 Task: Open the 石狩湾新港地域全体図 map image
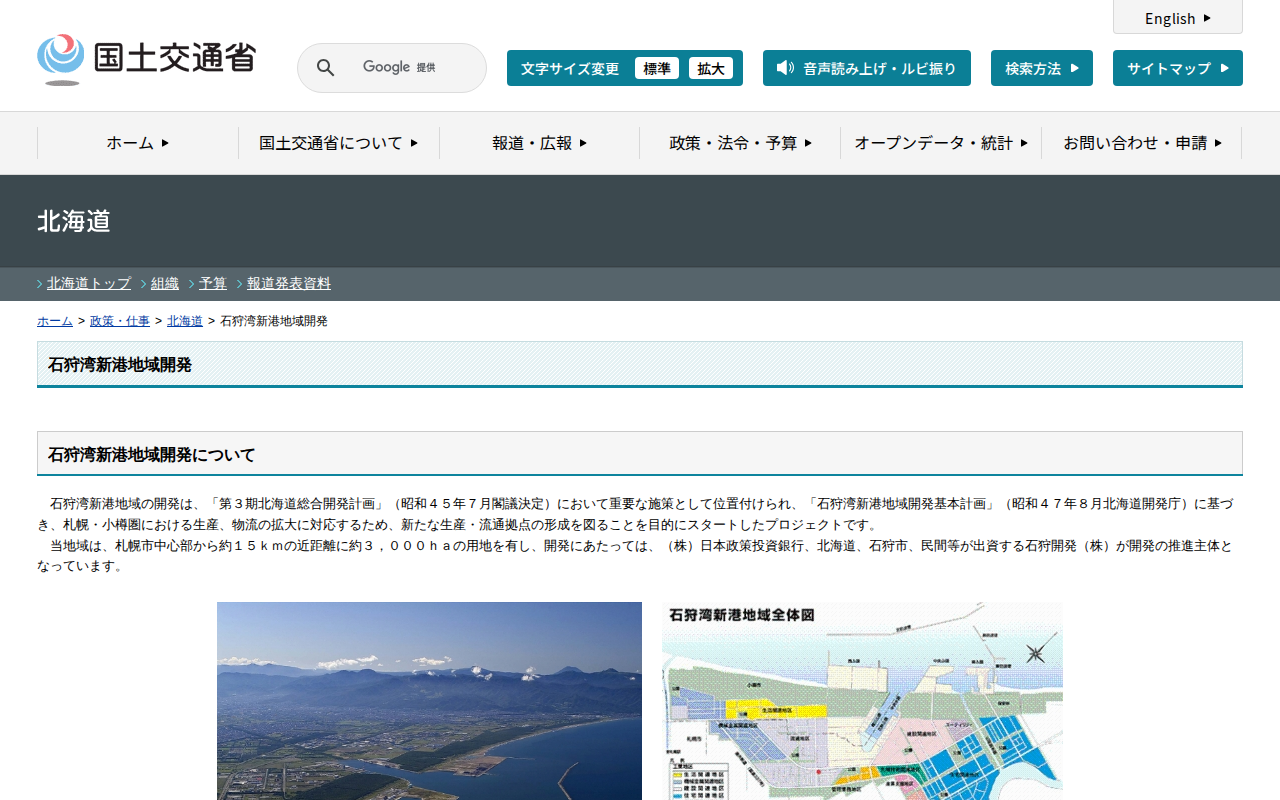862,700
